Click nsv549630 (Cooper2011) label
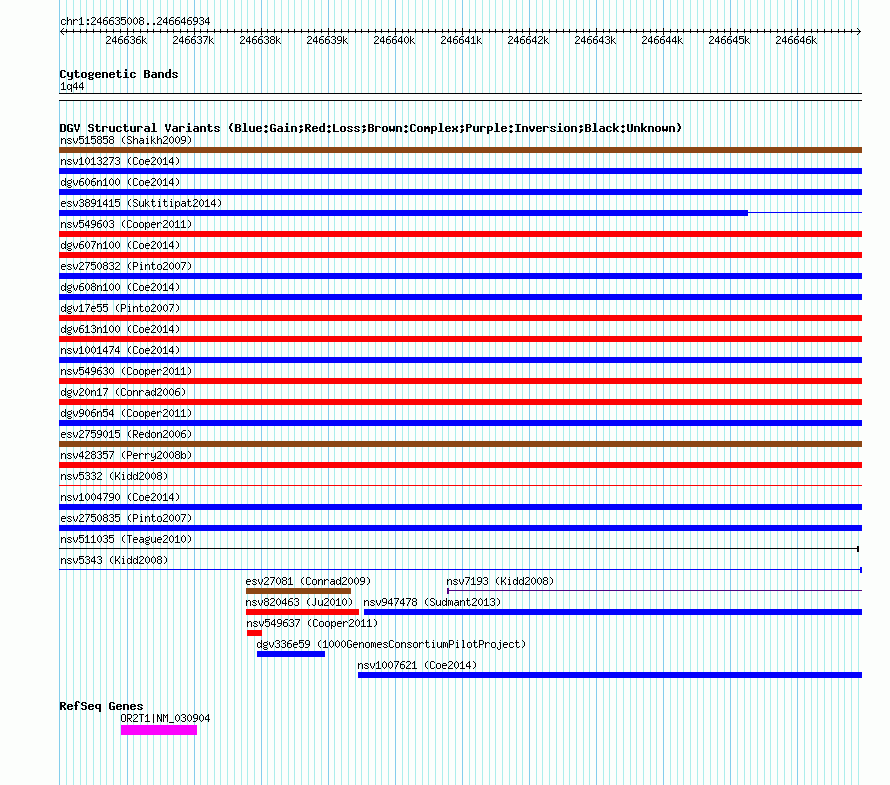Image resolution: width=890 pixels, height=785 pixels. click(126, 371)
